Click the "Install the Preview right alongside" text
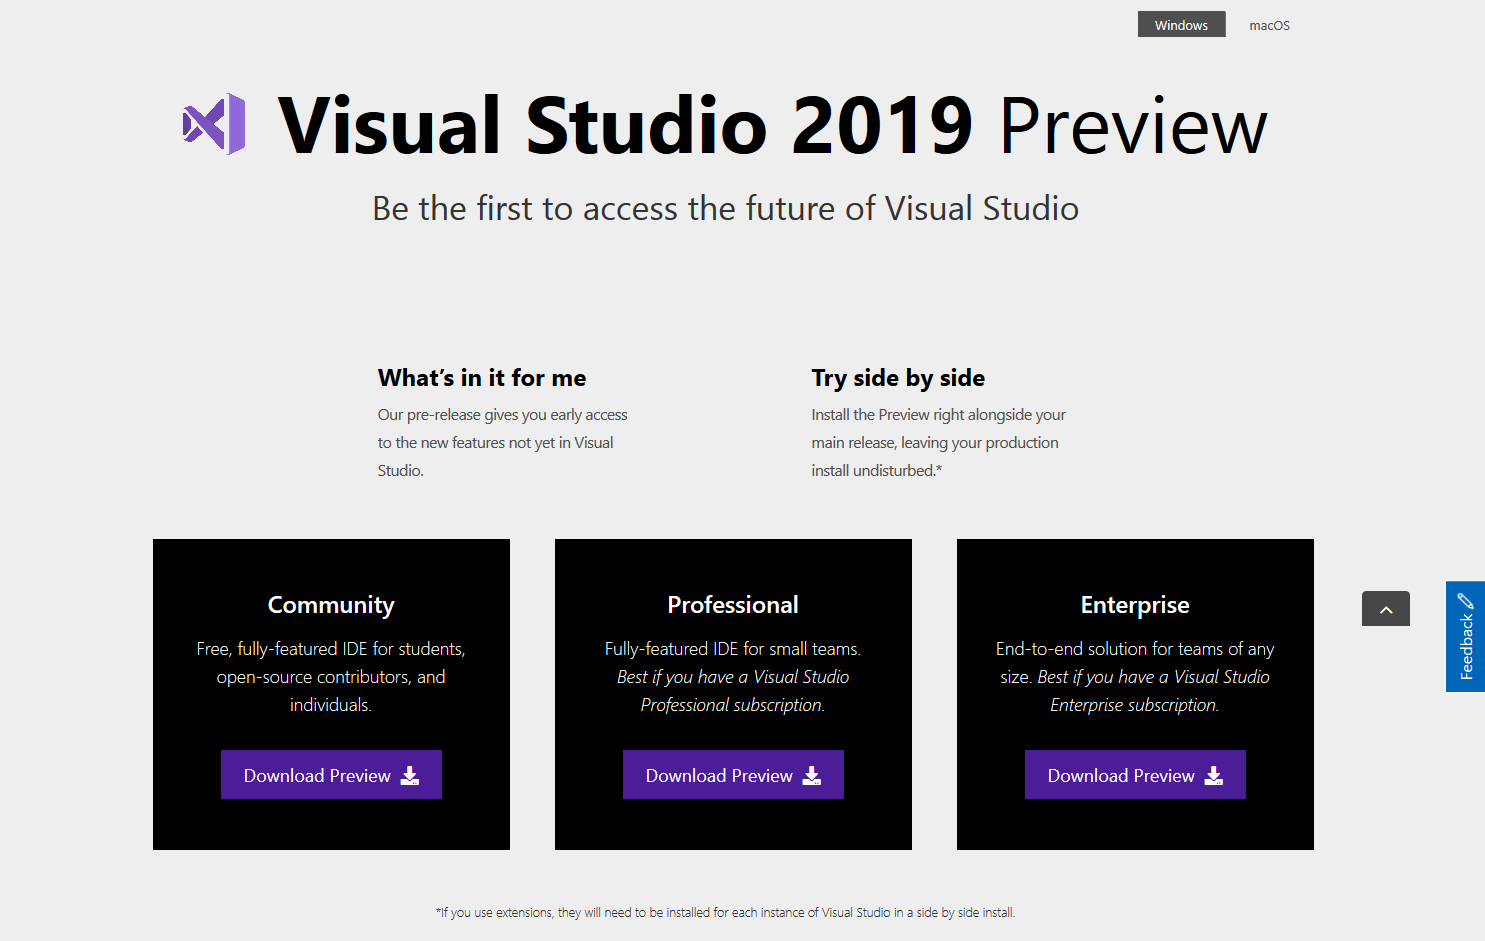Viewport: 1485px width, 941px height. (938, 442)
